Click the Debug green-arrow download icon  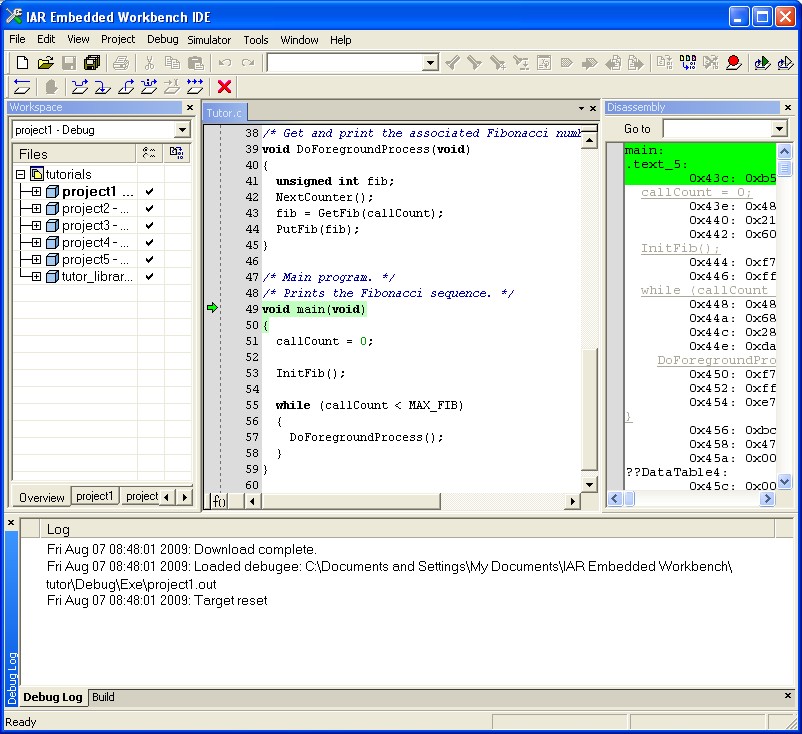(762, 63)
